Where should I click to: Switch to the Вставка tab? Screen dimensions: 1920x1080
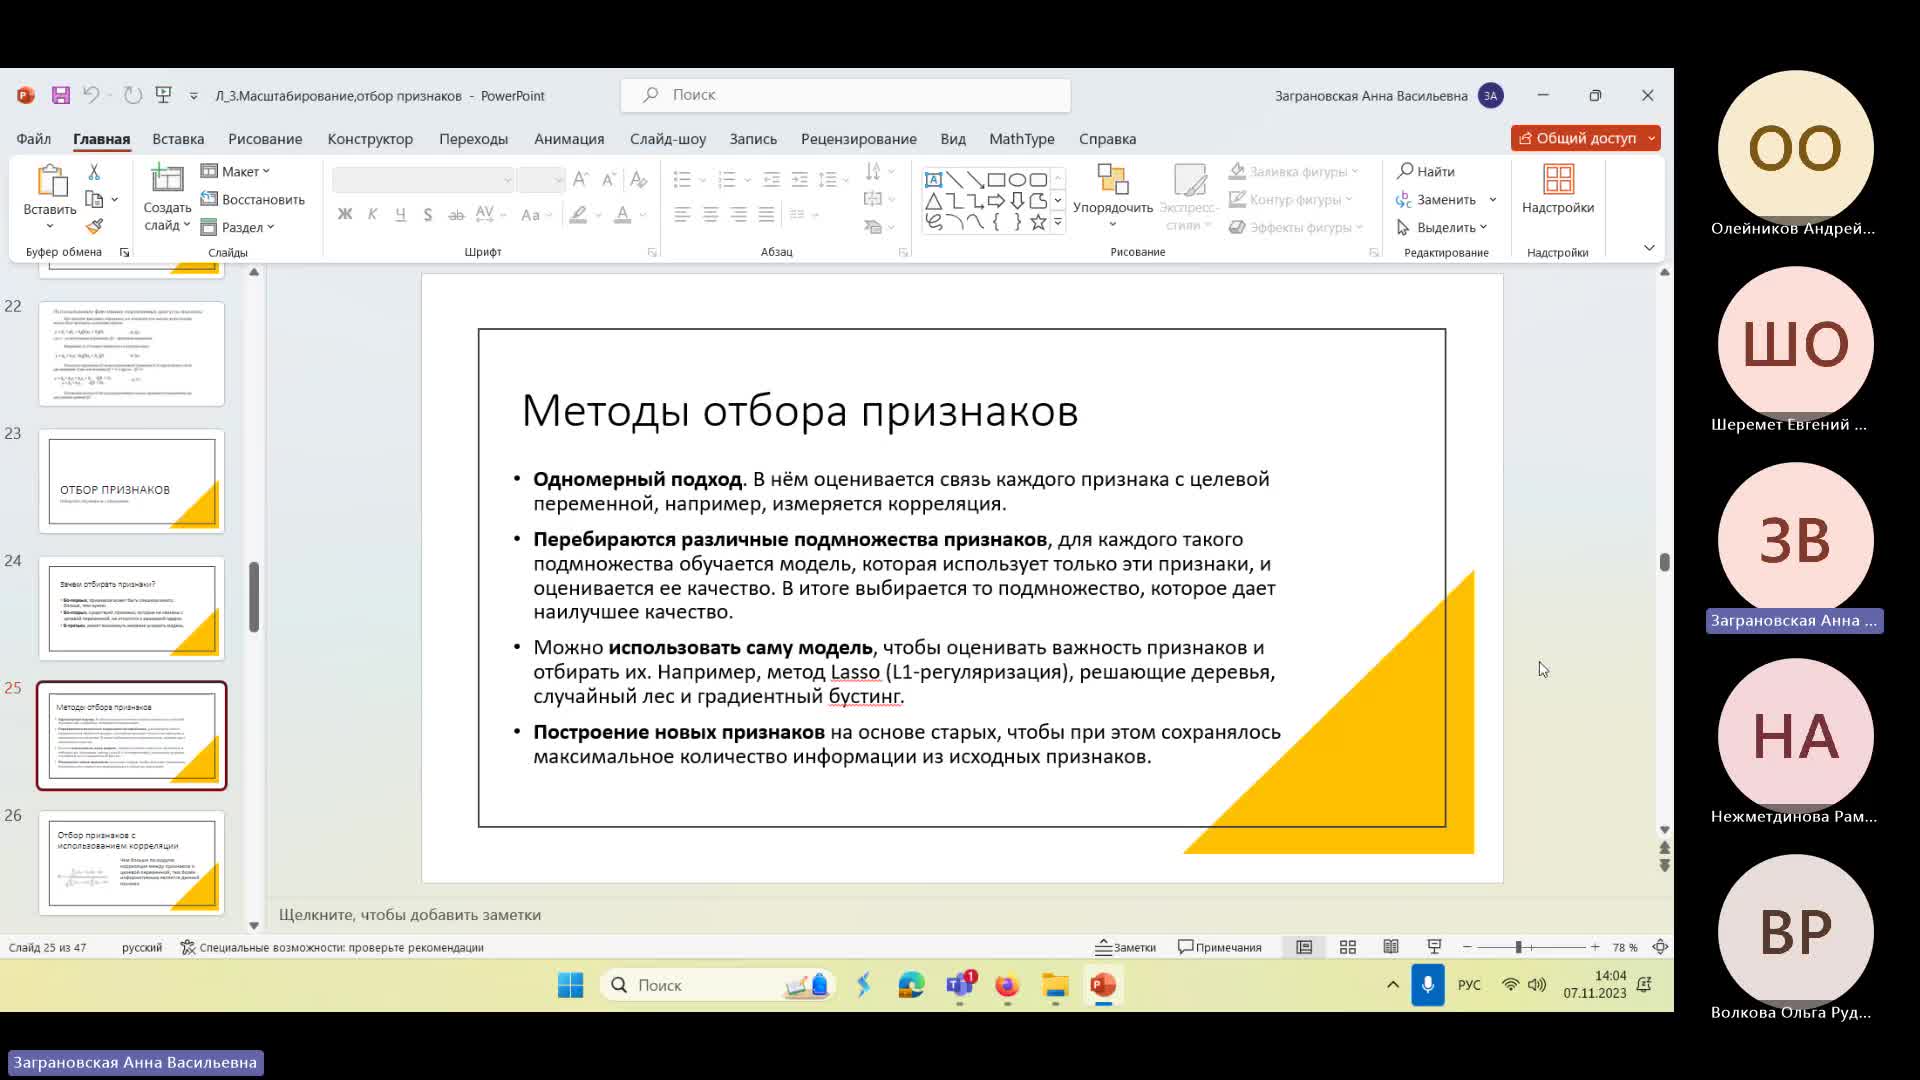pos(178,139)
